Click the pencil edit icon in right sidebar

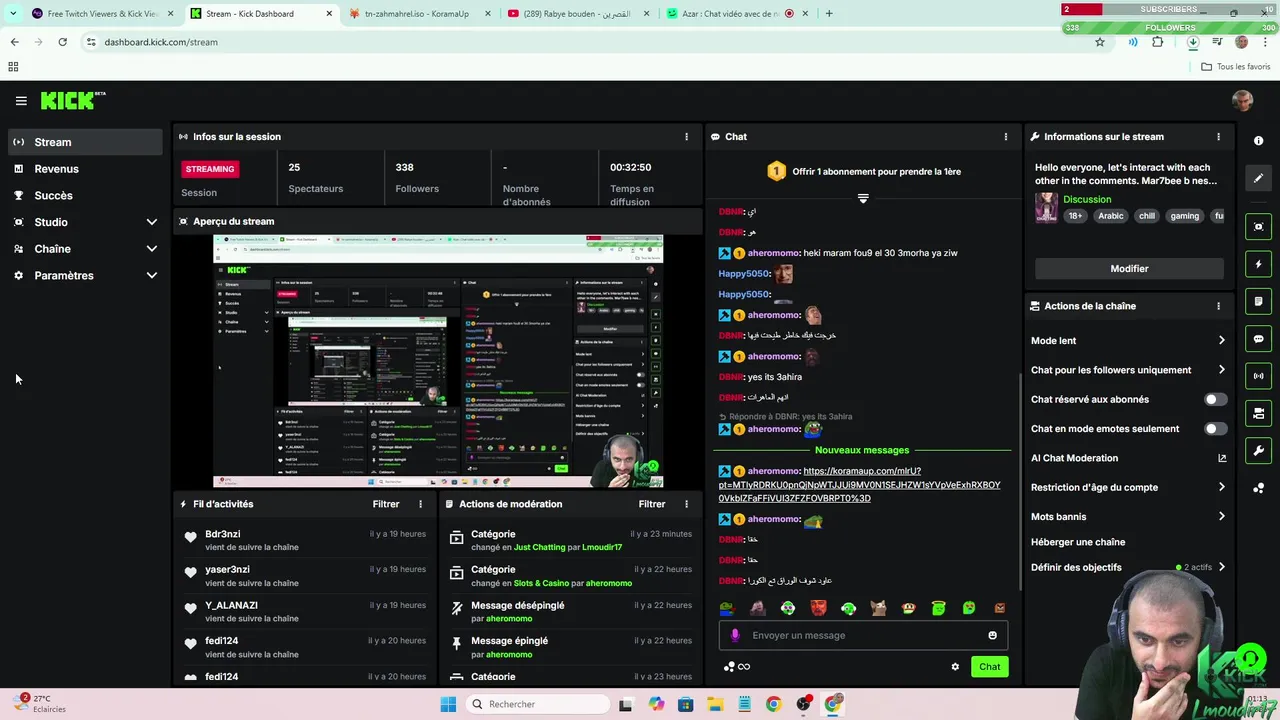(x=1258, y=178)
